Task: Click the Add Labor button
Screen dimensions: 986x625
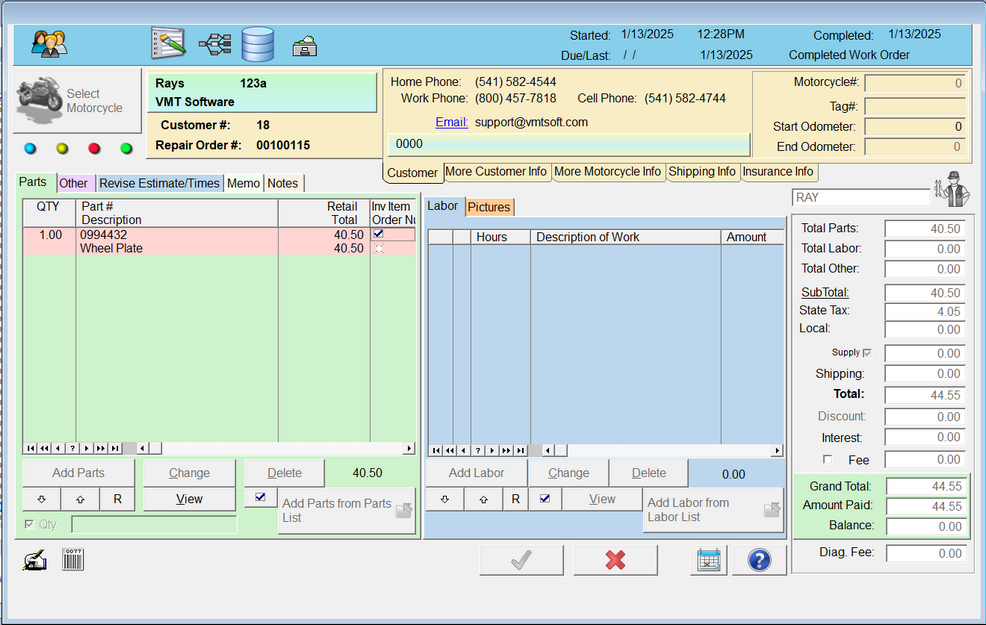Action: pyautogui.click(x=476, y=473)
